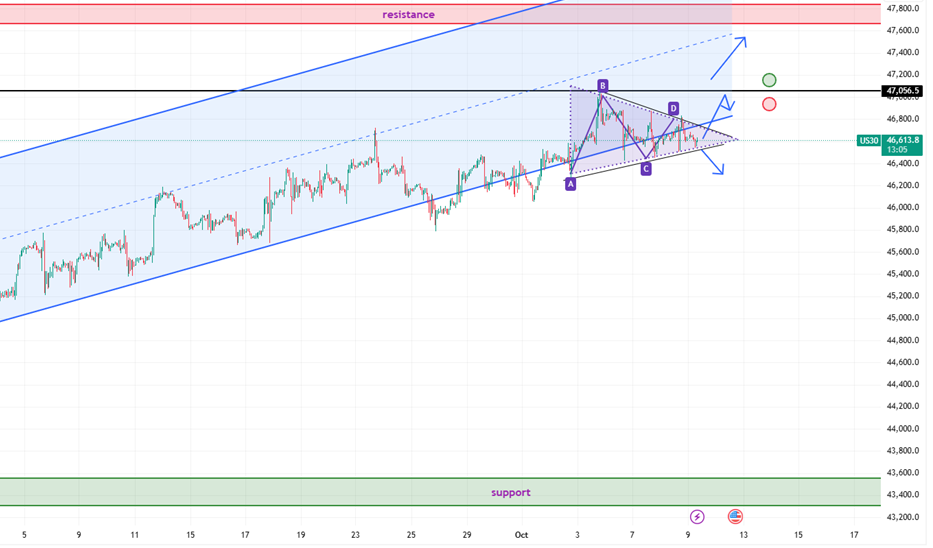Click pattern point label A

[x=570, y=184]
